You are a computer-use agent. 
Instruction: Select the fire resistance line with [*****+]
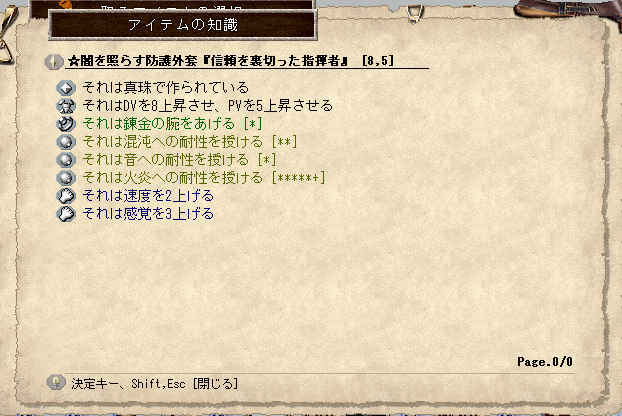pyautogui.click(x=204, y=178)
